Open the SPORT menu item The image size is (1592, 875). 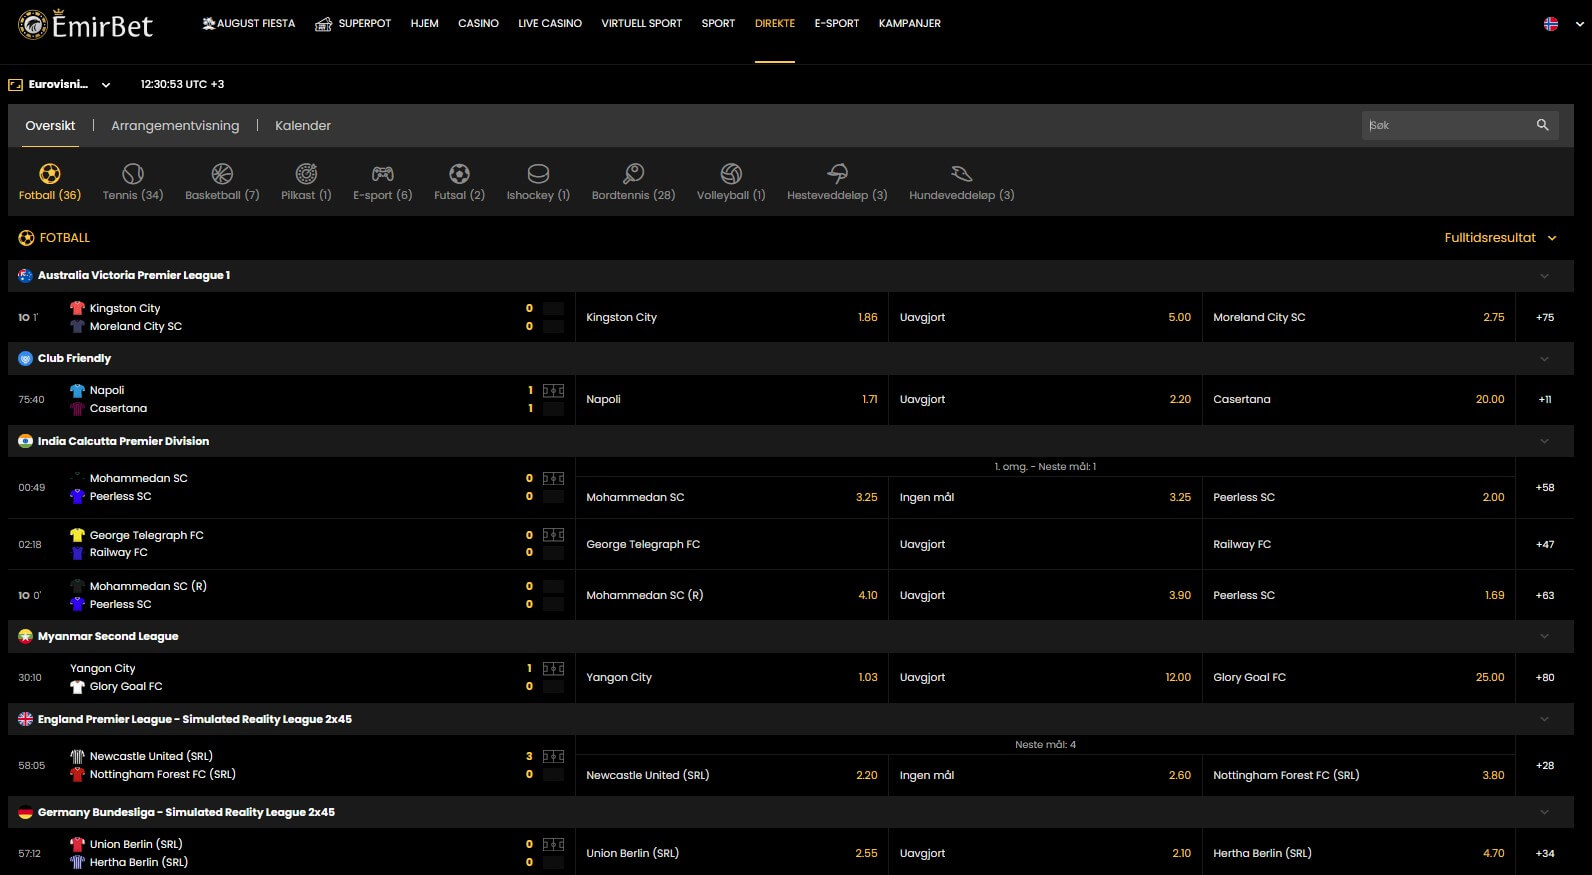pyautogui.click(x=718, y=24)
